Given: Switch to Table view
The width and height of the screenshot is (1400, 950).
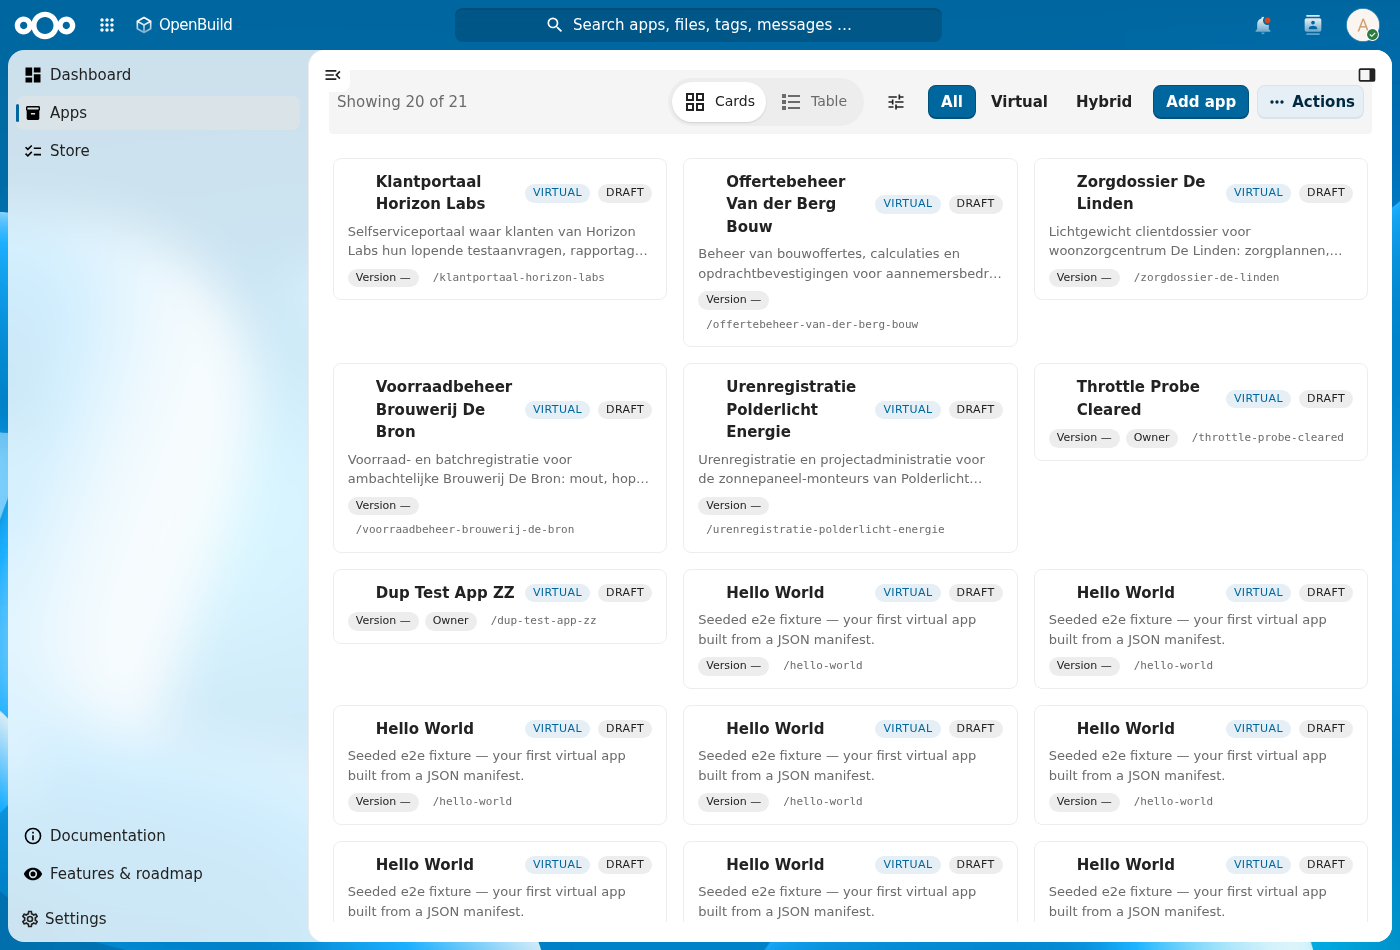Looking at the screenshot, I should 814,102.
